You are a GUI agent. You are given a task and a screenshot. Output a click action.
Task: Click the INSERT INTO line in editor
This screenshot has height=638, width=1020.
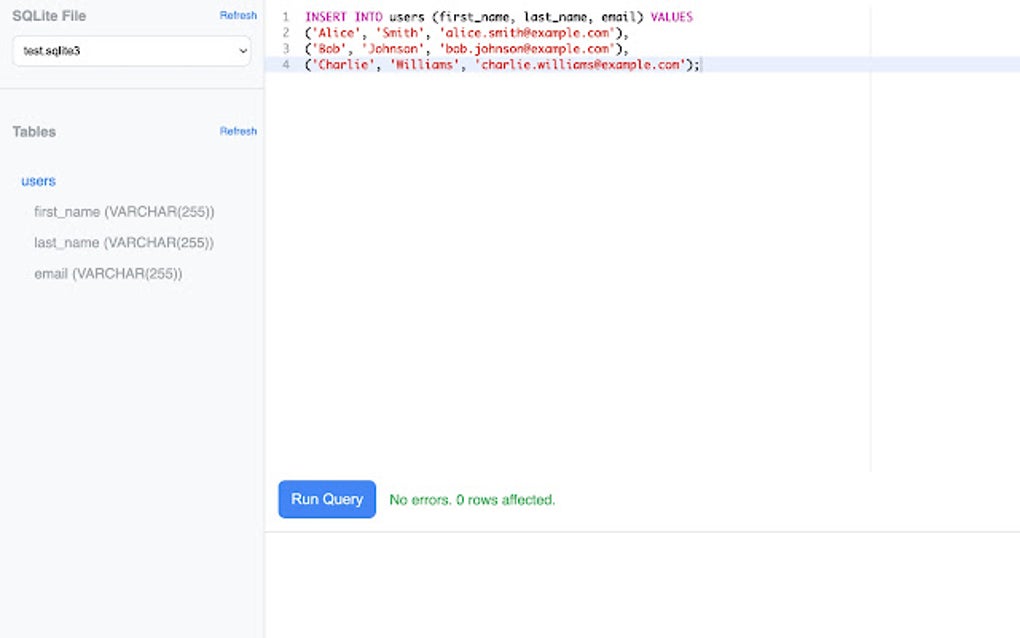(499, 17)
